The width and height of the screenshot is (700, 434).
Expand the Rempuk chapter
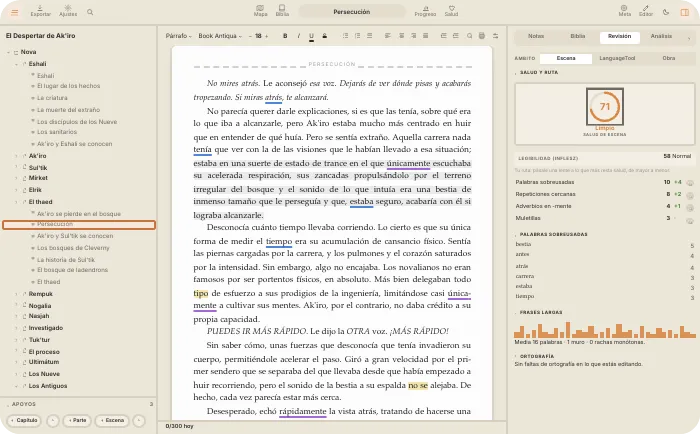17,294
